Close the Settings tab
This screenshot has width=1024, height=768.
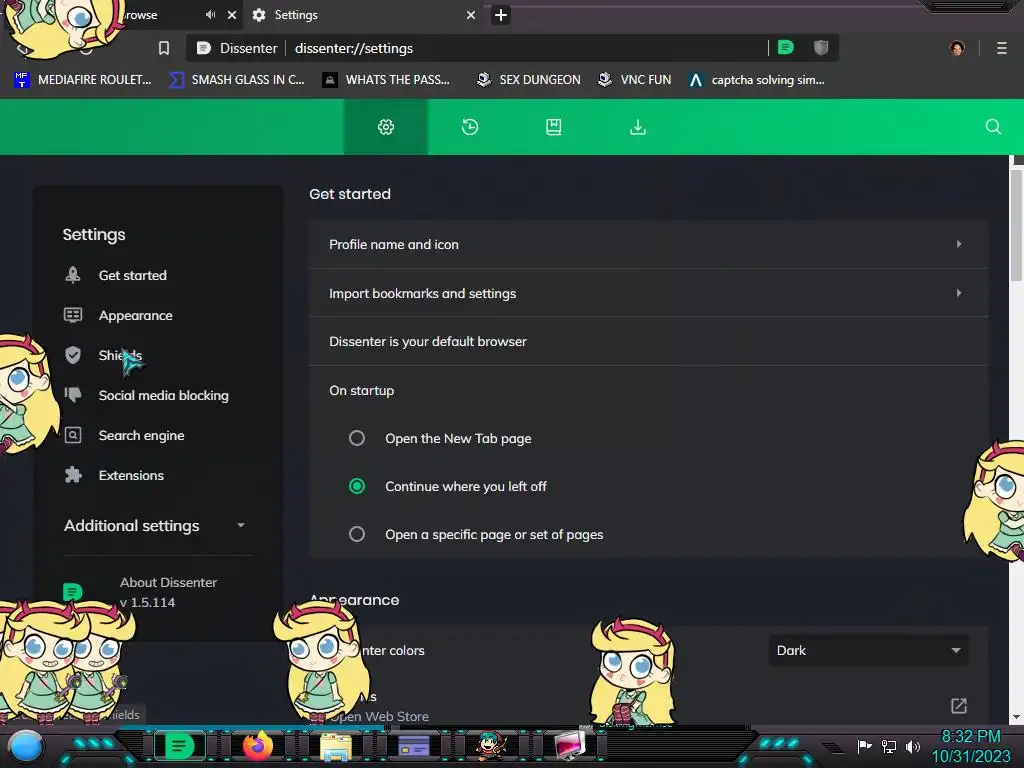point(471,15)
